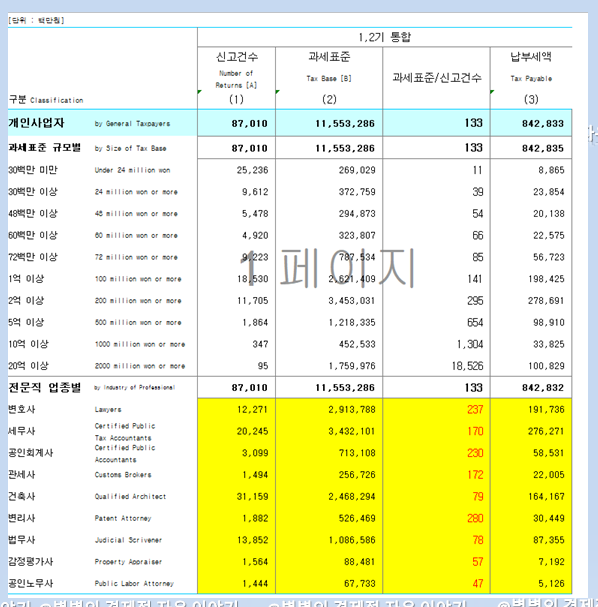
Task: Select tax payable 8,865 cell
Action: pos(551,170)
